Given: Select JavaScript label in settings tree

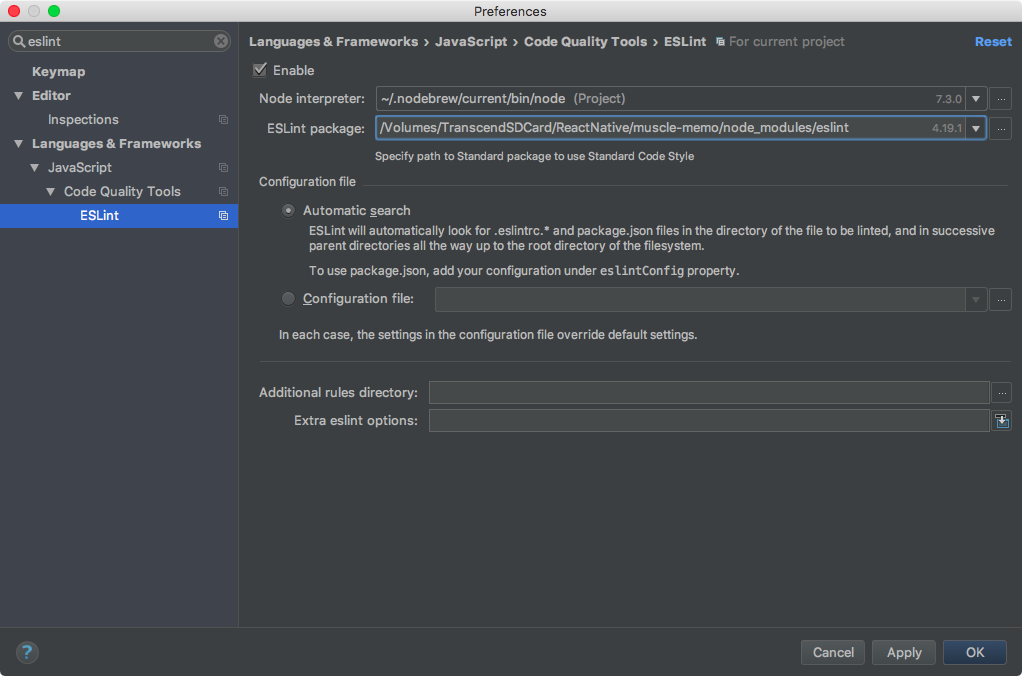Looking at the screenshot, I should pos(80,168).
